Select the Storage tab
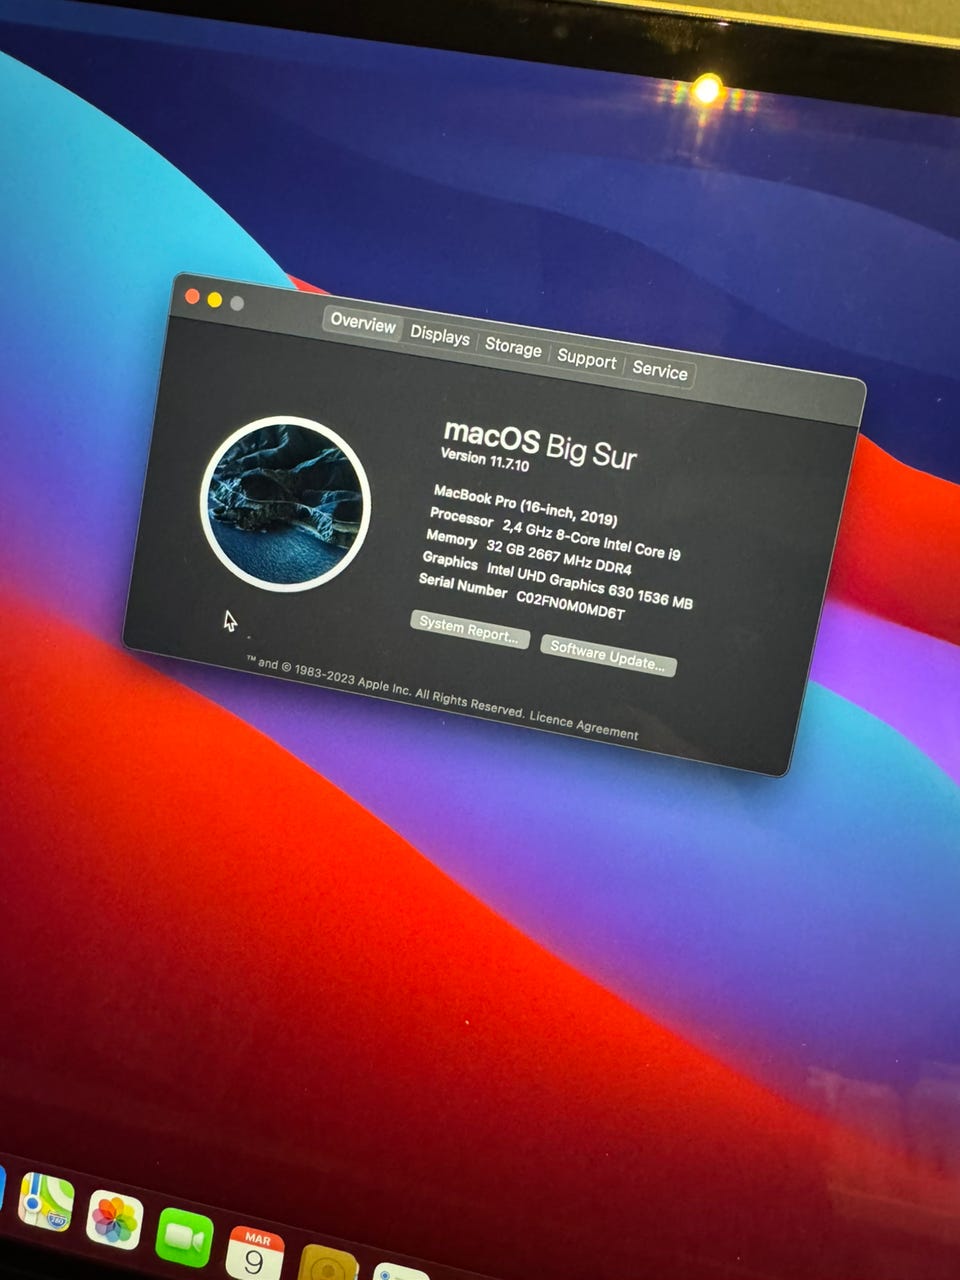960x1280 pixels. (x=513, y=347)
